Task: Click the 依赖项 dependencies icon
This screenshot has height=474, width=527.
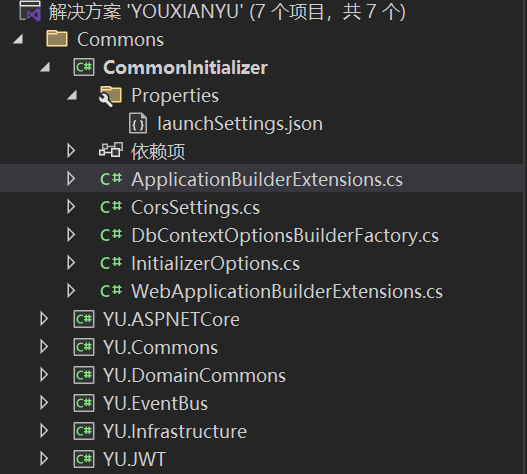Action: click(x=111, y=150)
